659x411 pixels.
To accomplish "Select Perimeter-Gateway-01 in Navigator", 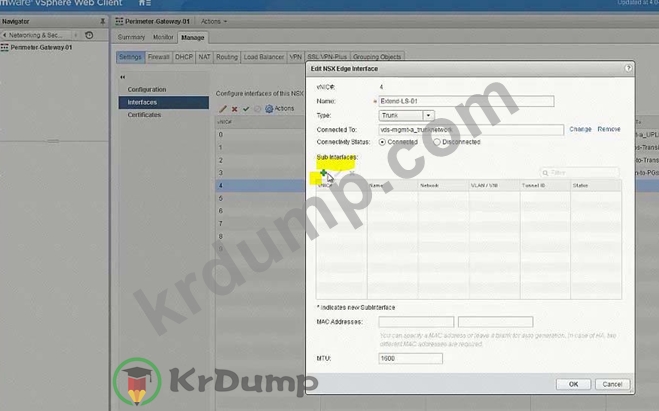I will click(41, 47).
